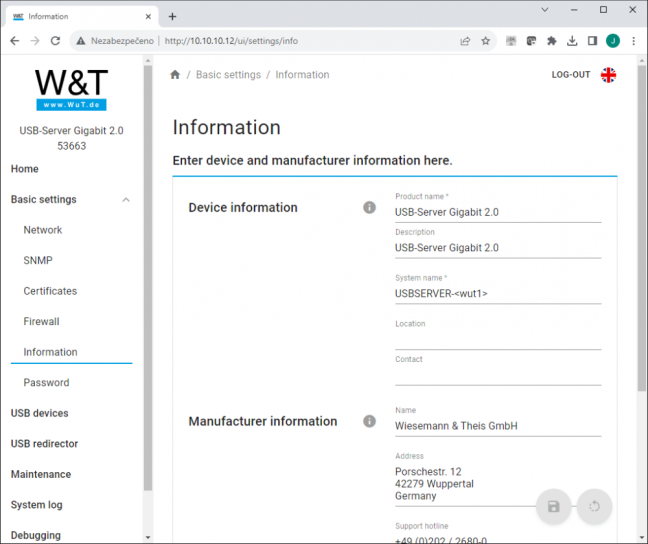The image size is (648, 544).
Task: Open Home in sidebar
Action: (25, 169)
